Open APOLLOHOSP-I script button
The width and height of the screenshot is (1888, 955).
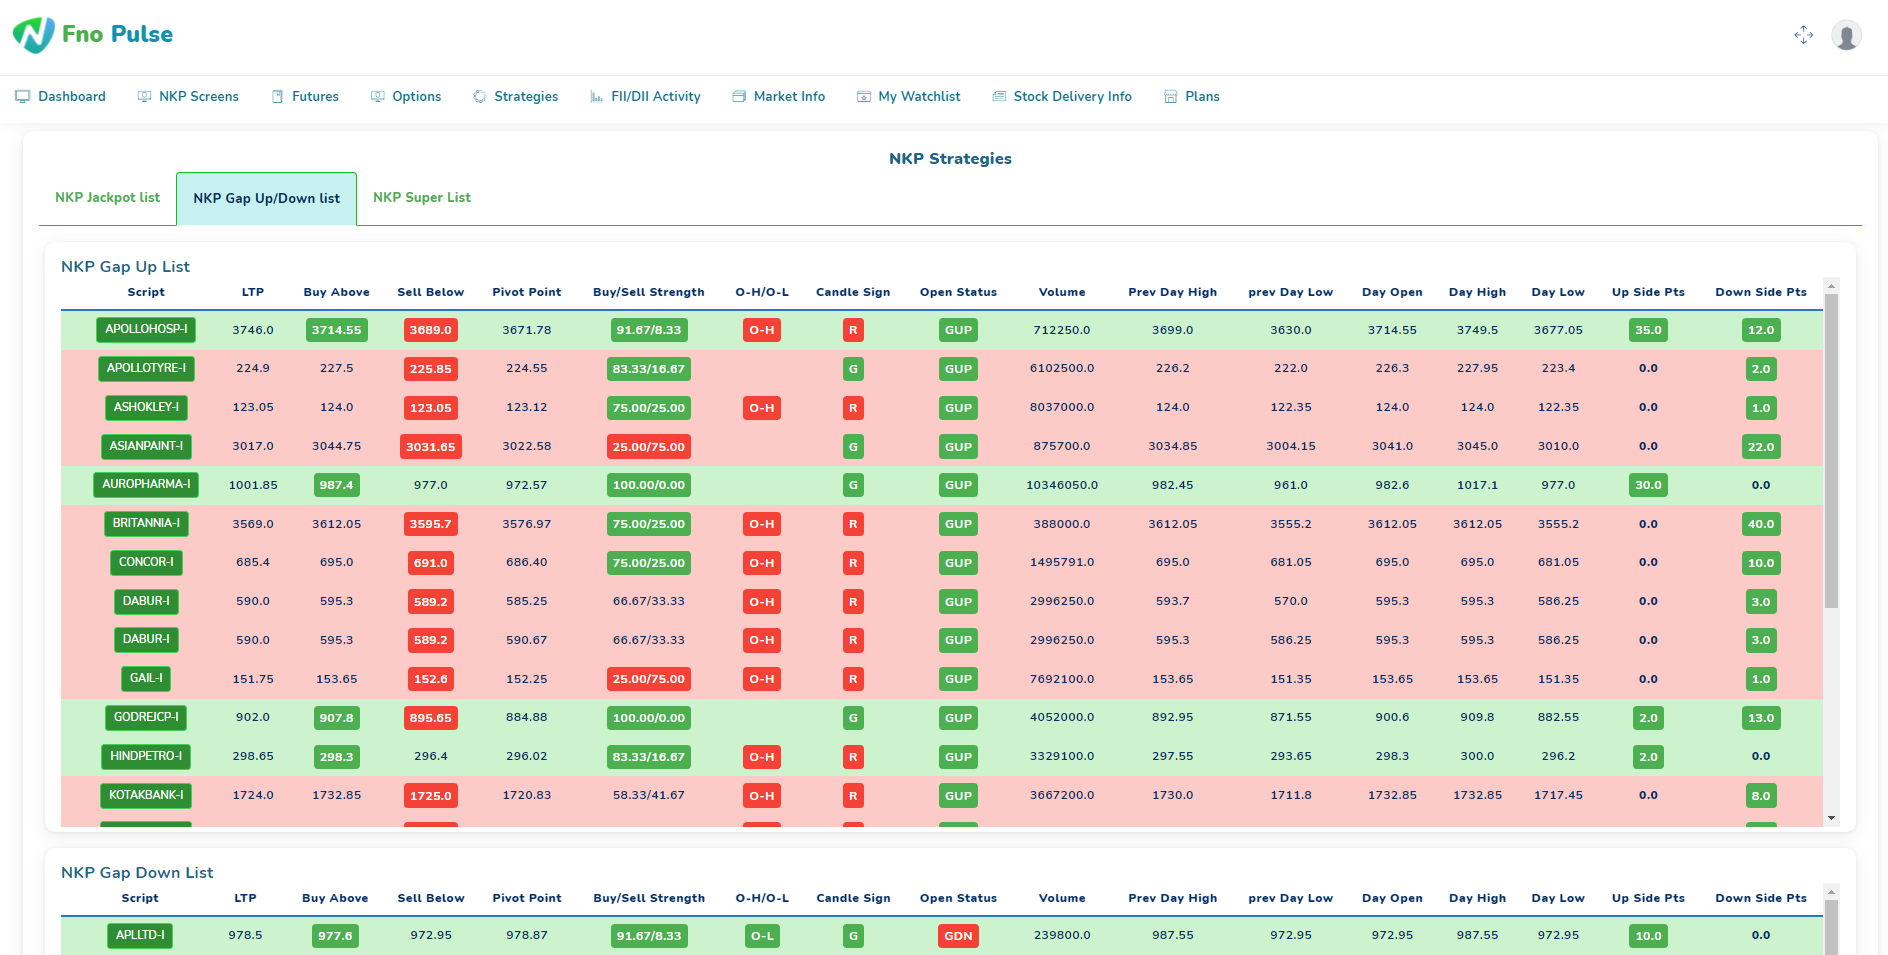[146, 330]
